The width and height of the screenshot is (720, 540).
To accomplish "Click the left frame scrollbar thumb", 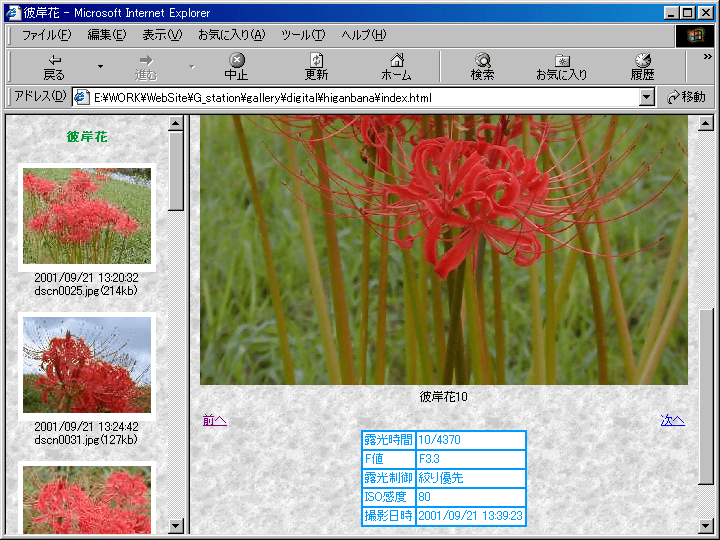I will 176,171.
